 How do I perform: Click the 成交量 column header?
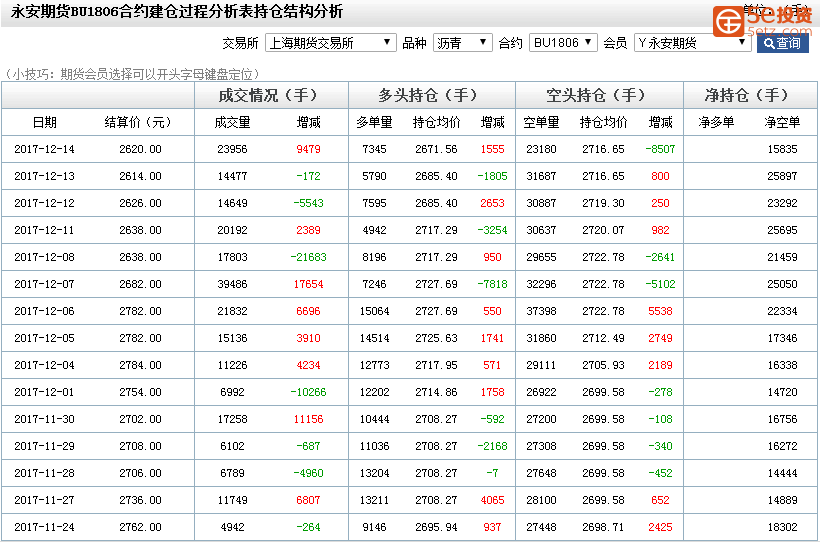pos(232,122)
